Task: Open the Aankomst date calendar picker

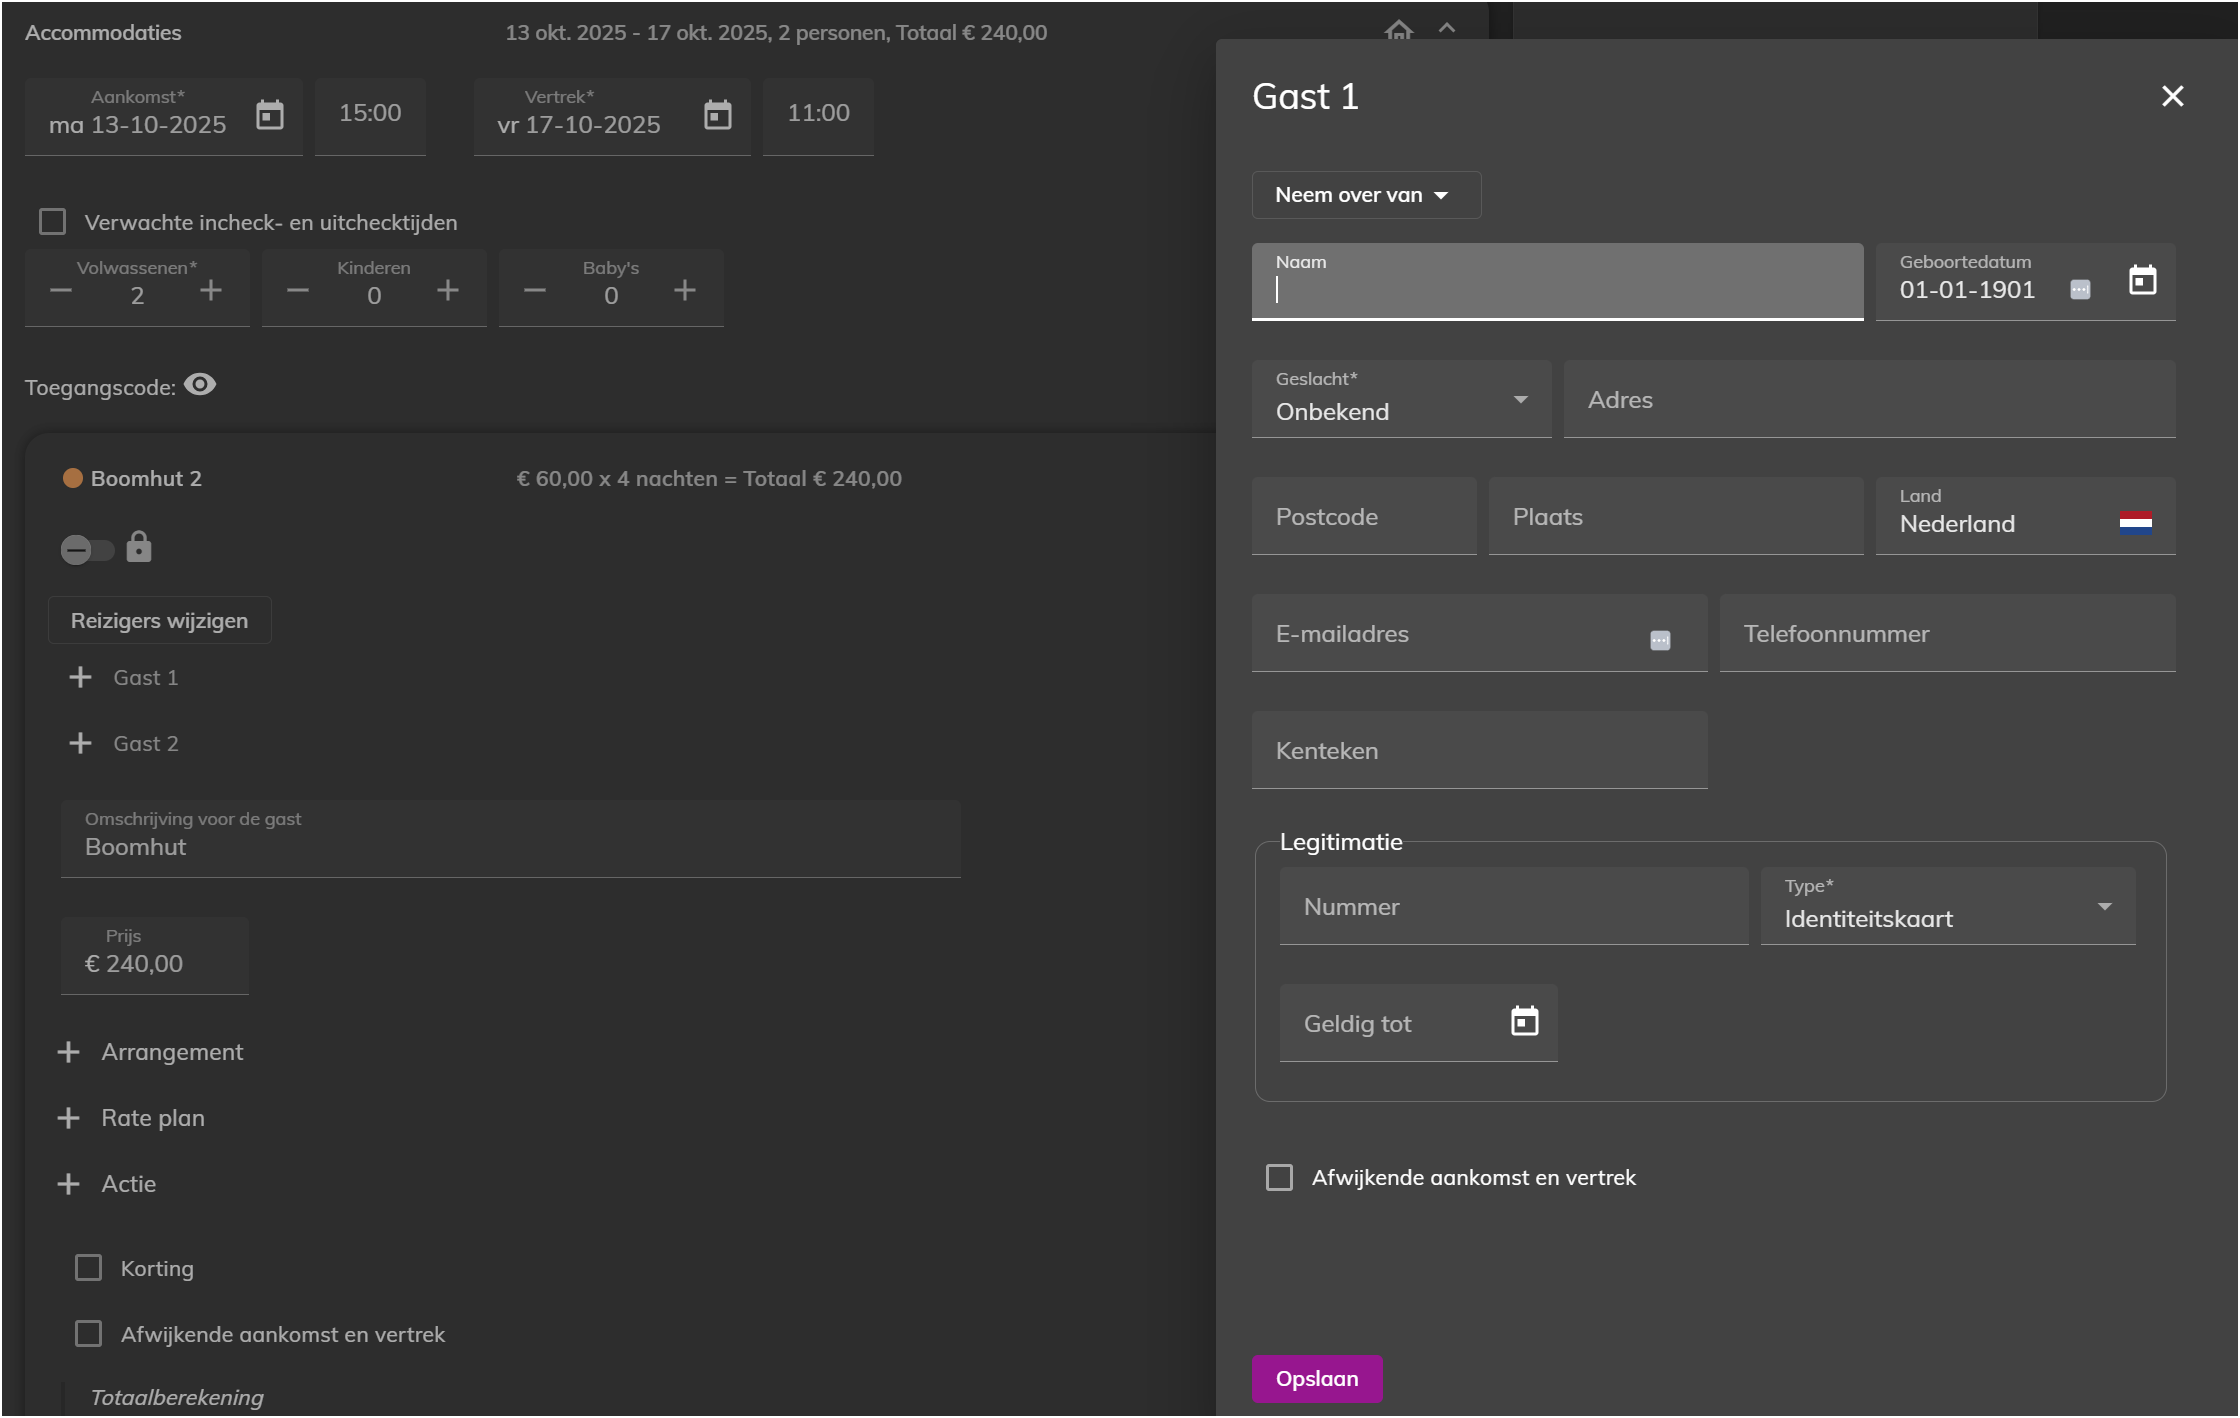Action: tap(269, 115)
